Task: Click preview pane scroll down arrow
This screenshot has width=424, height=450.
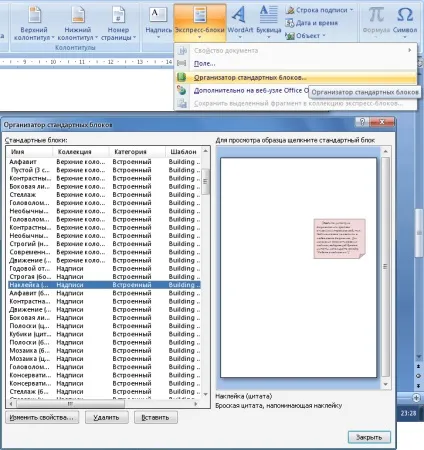Action: pos(386,384)
